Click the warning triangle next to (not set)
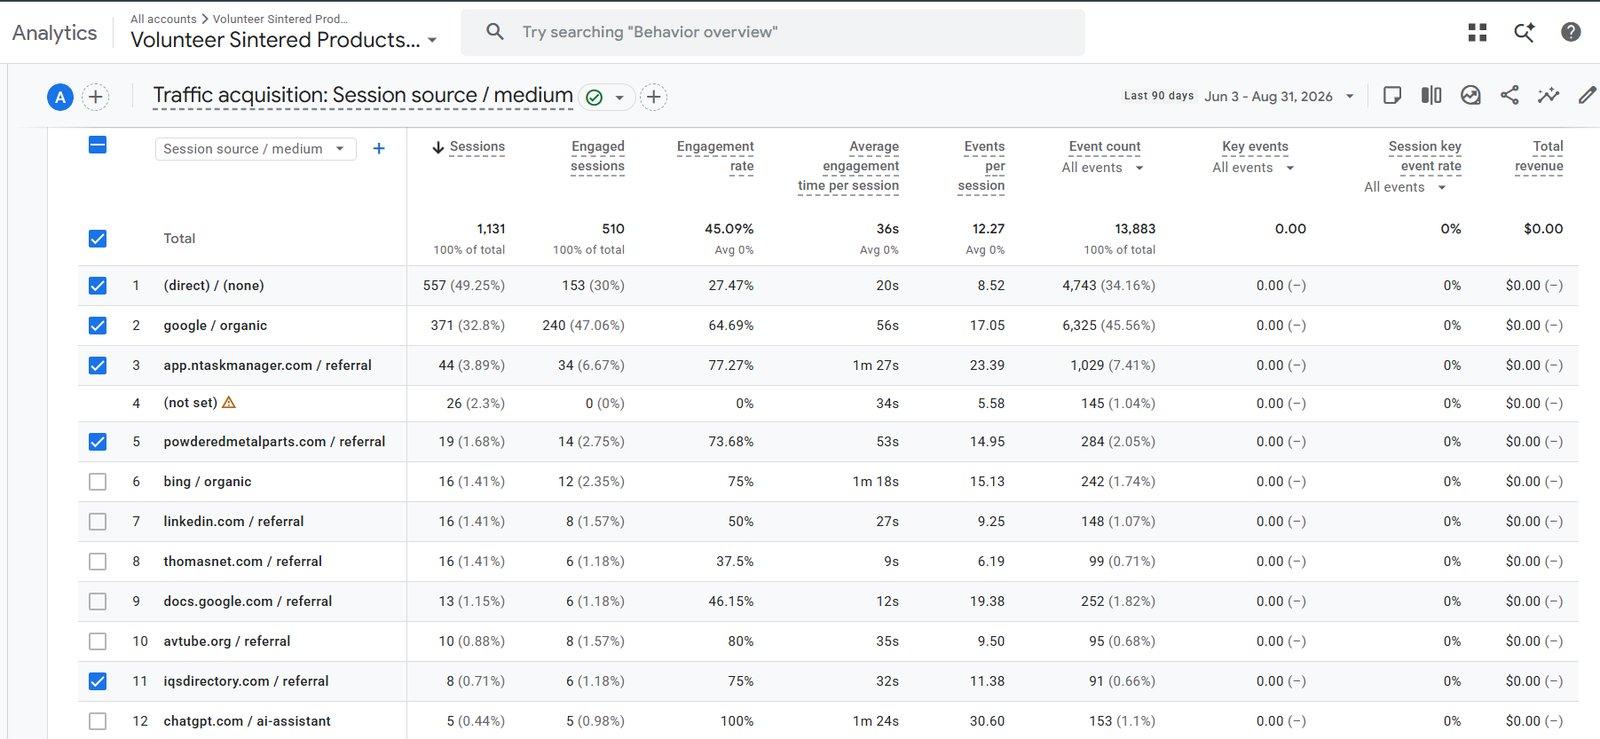 point(229,402)
